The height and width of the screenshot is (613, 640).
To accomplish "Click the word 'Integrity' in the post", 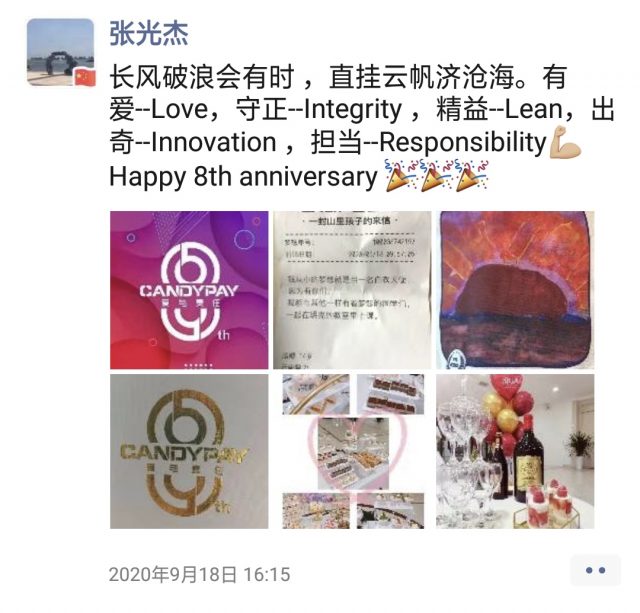I will pos(353,110).
